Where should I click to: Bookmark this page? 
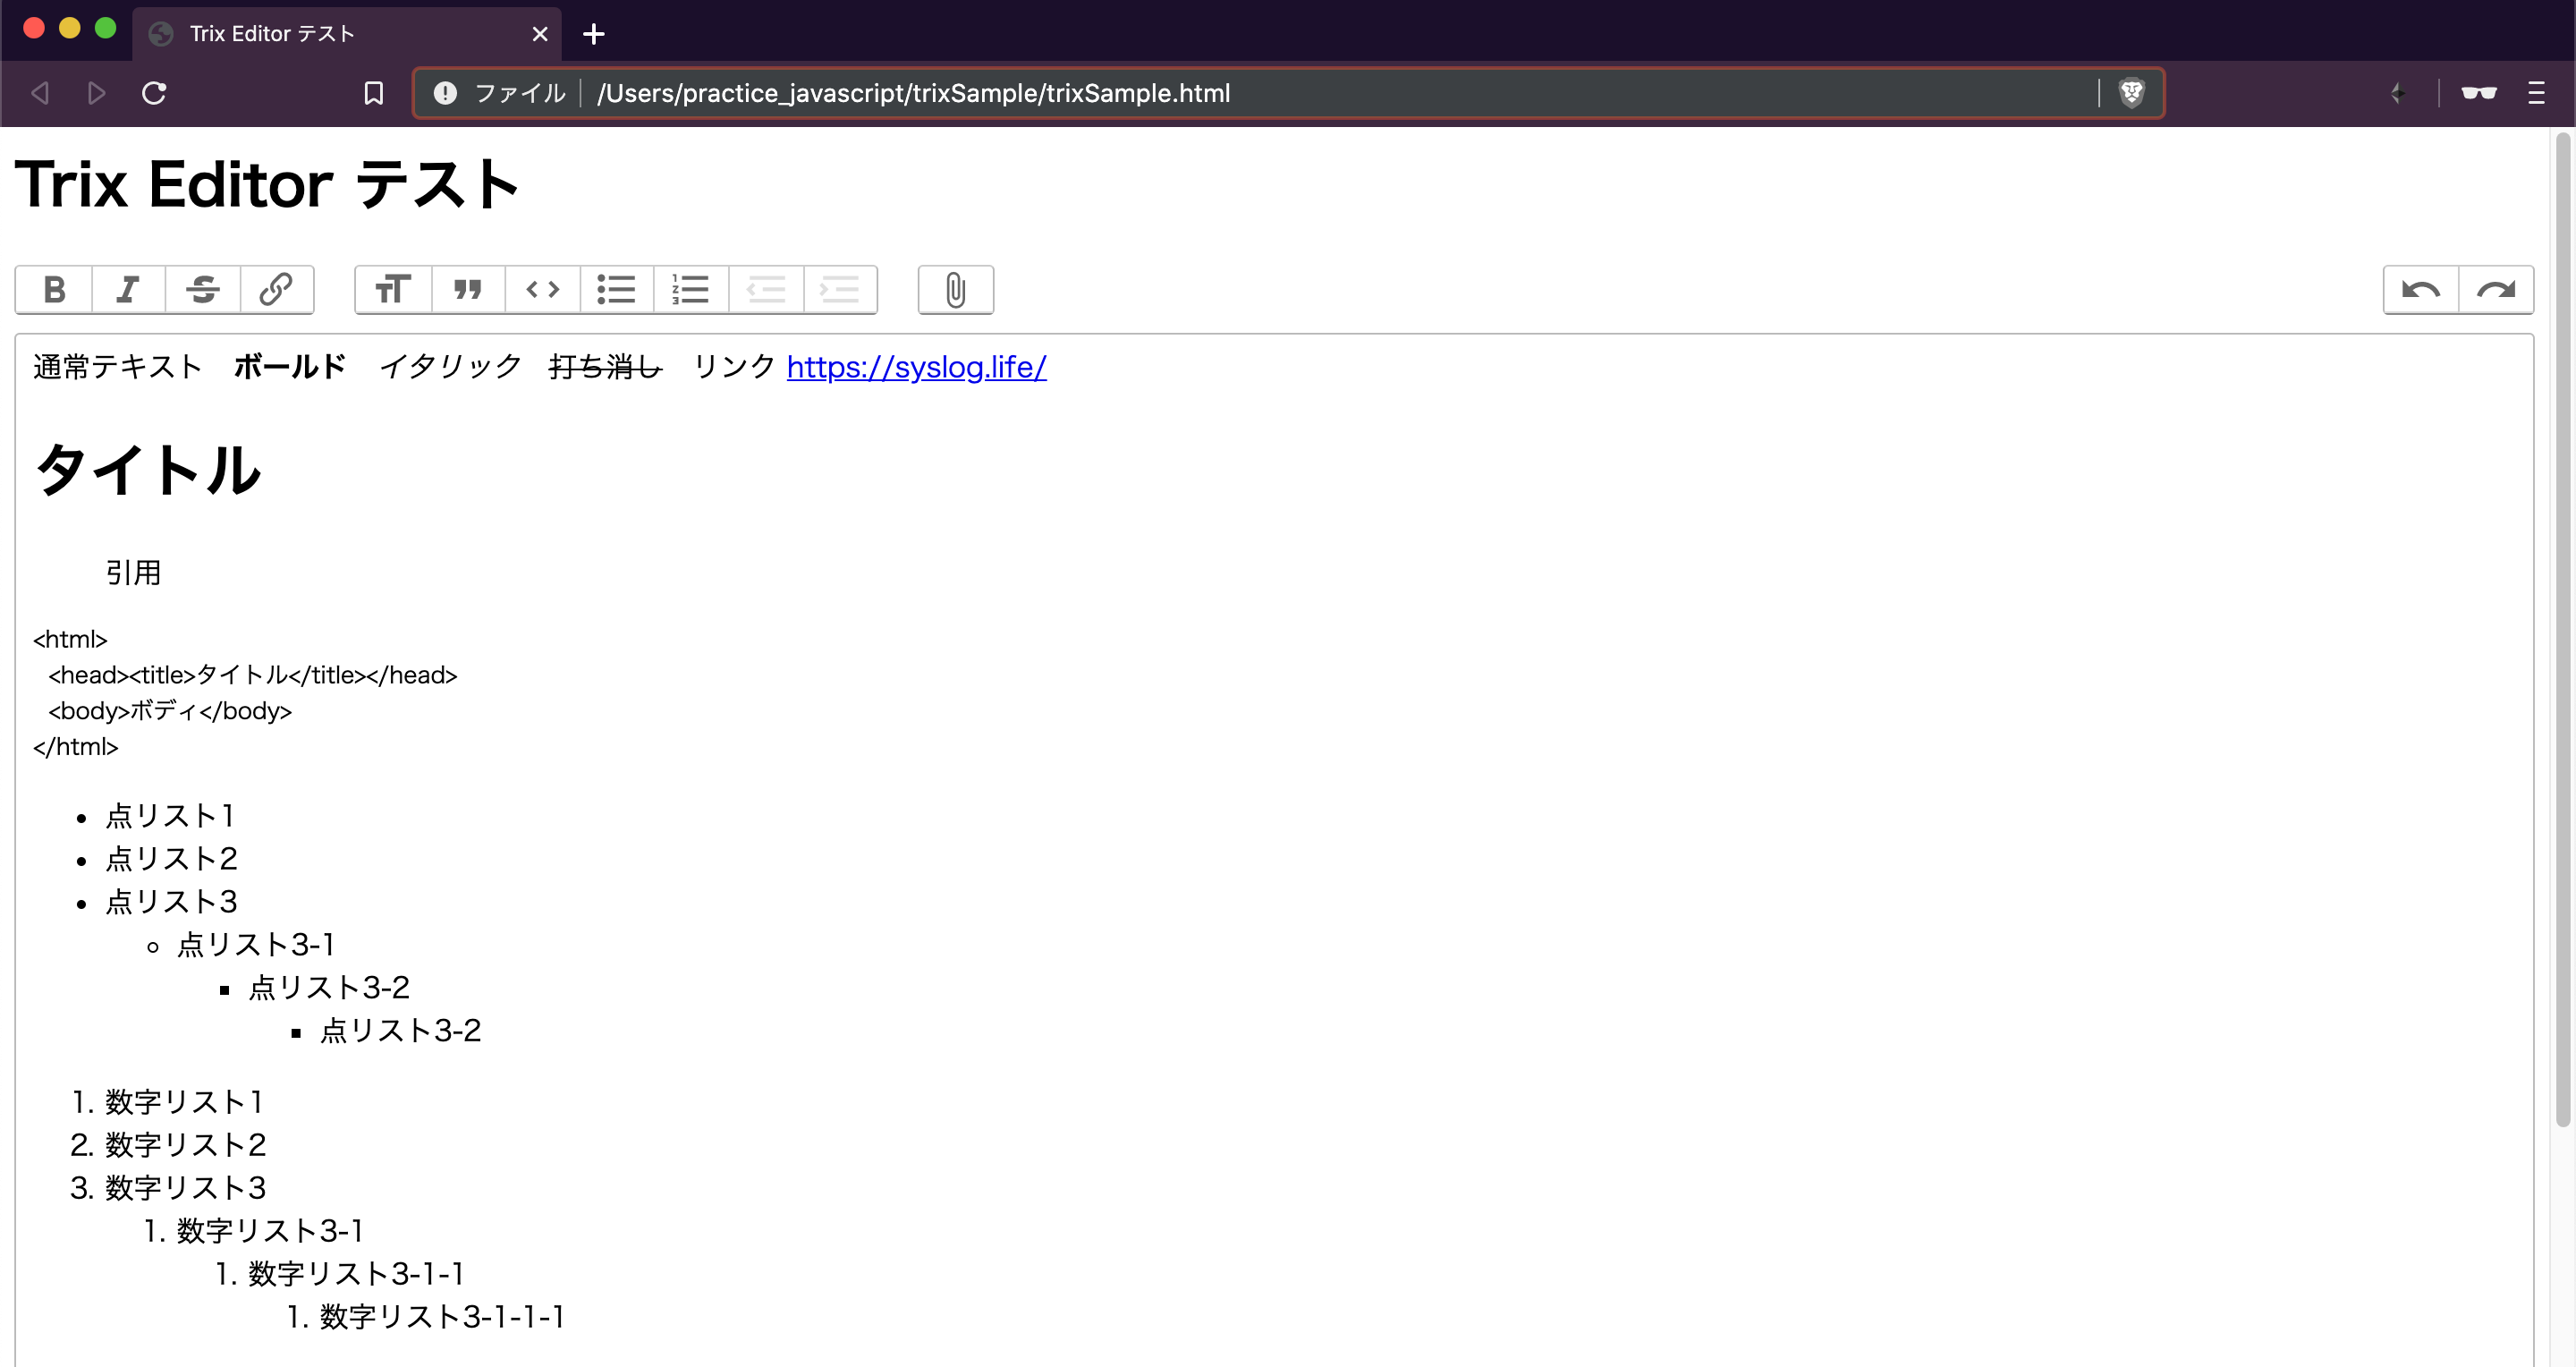373,93
